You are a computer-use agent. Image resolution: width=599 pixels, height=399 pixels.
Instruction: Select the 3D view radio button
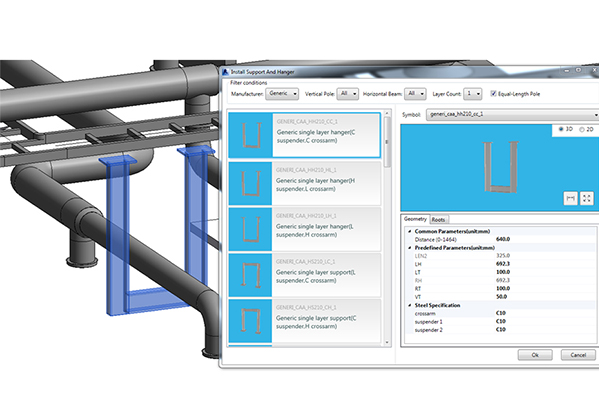561,129
